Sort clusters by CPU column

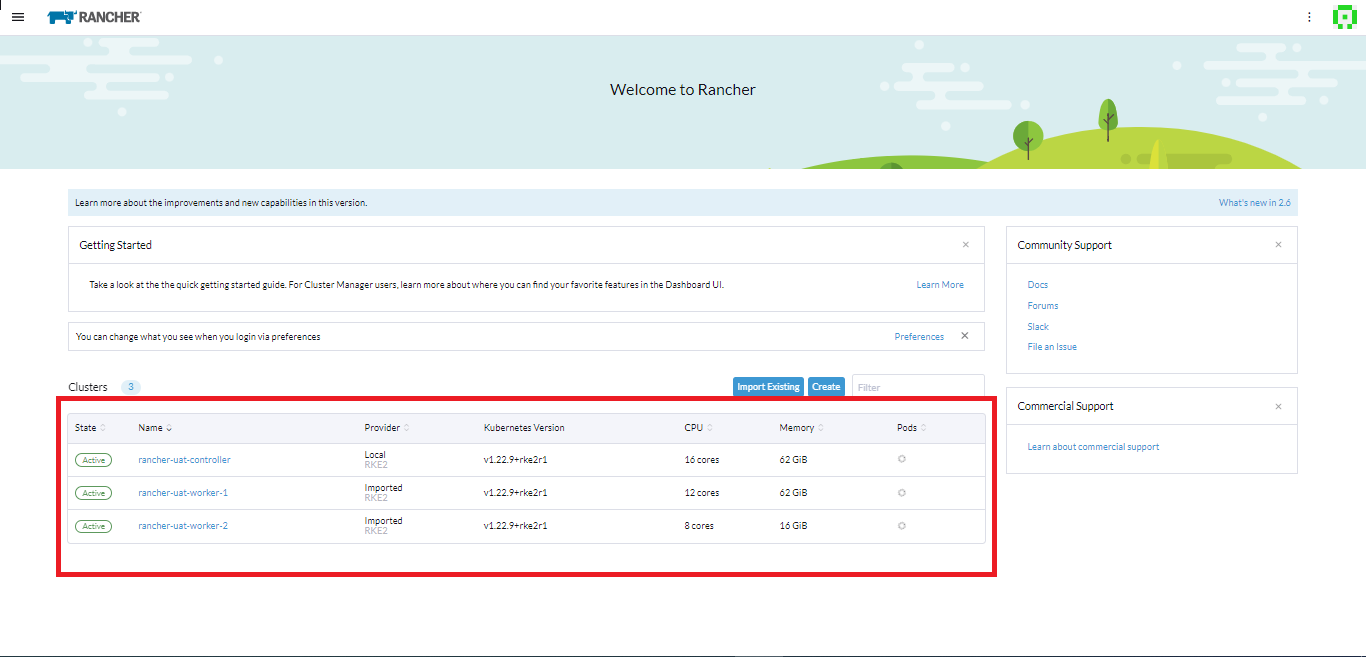(x=698, y=428)
